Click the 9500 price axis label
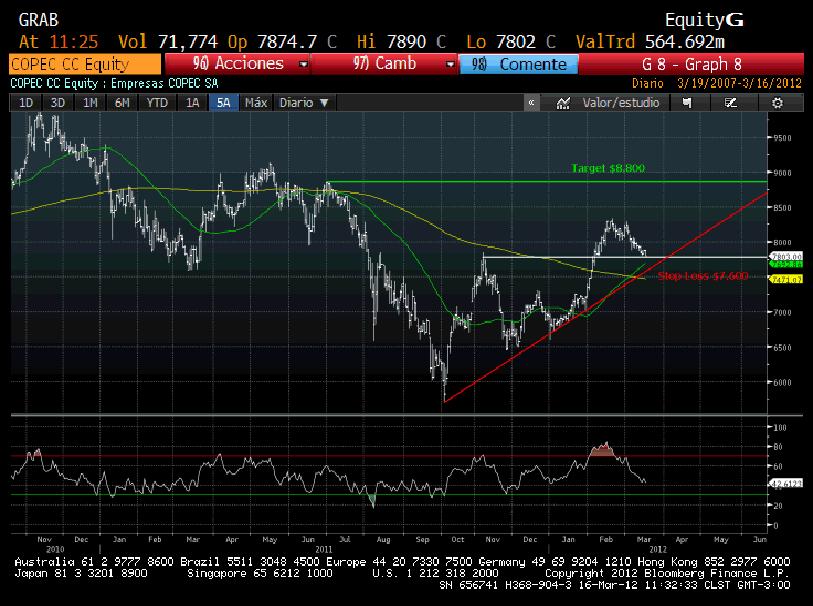The height and width of the screenshot is (606, 813). (x=782, y=138)
